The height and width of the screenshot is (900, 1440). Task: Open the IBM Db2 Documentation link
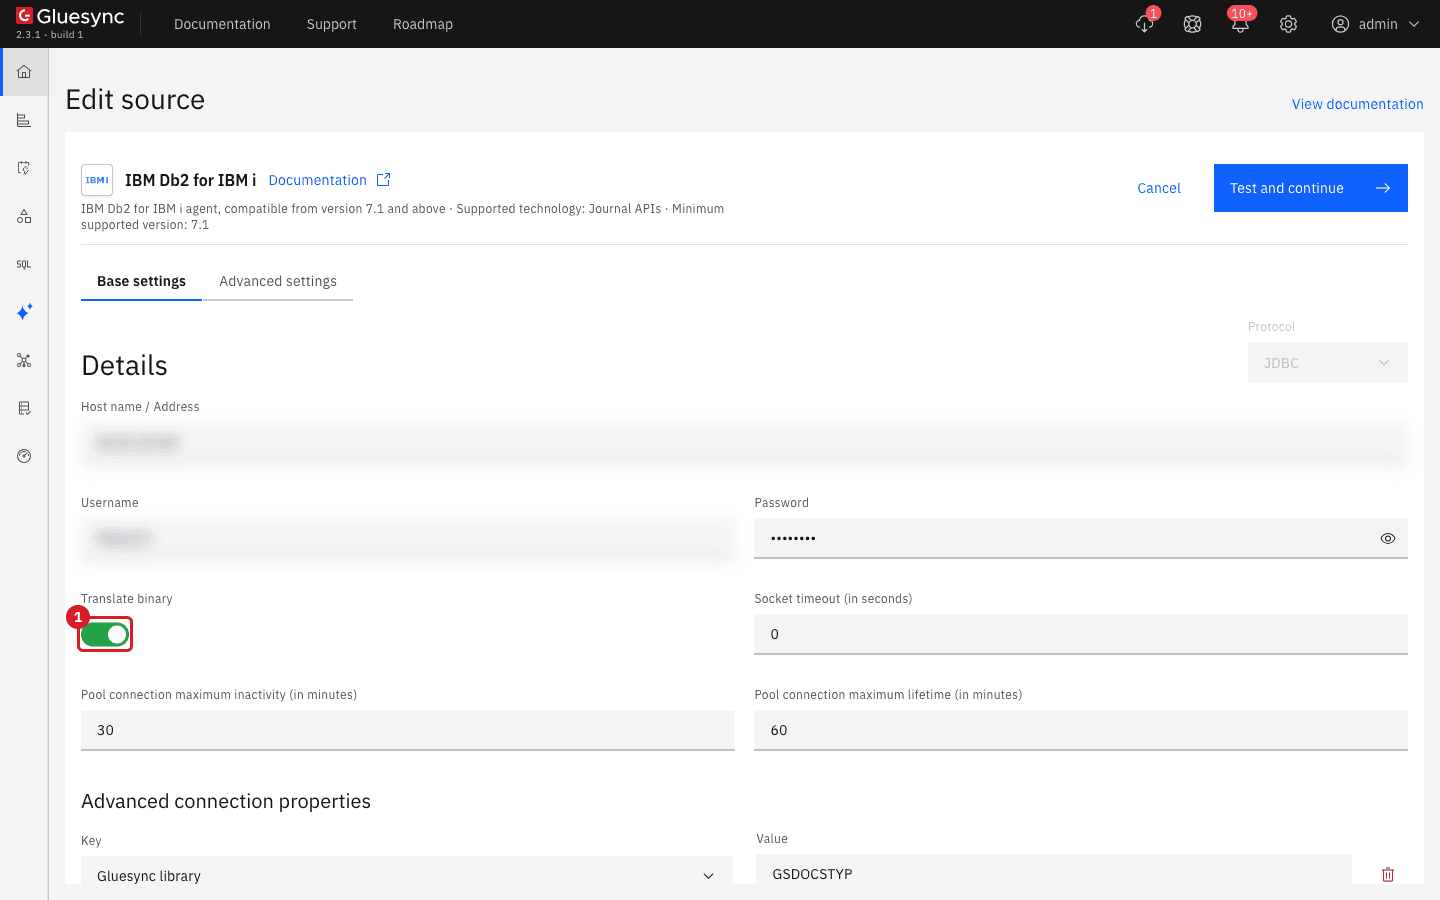click(x=318, y=180)
